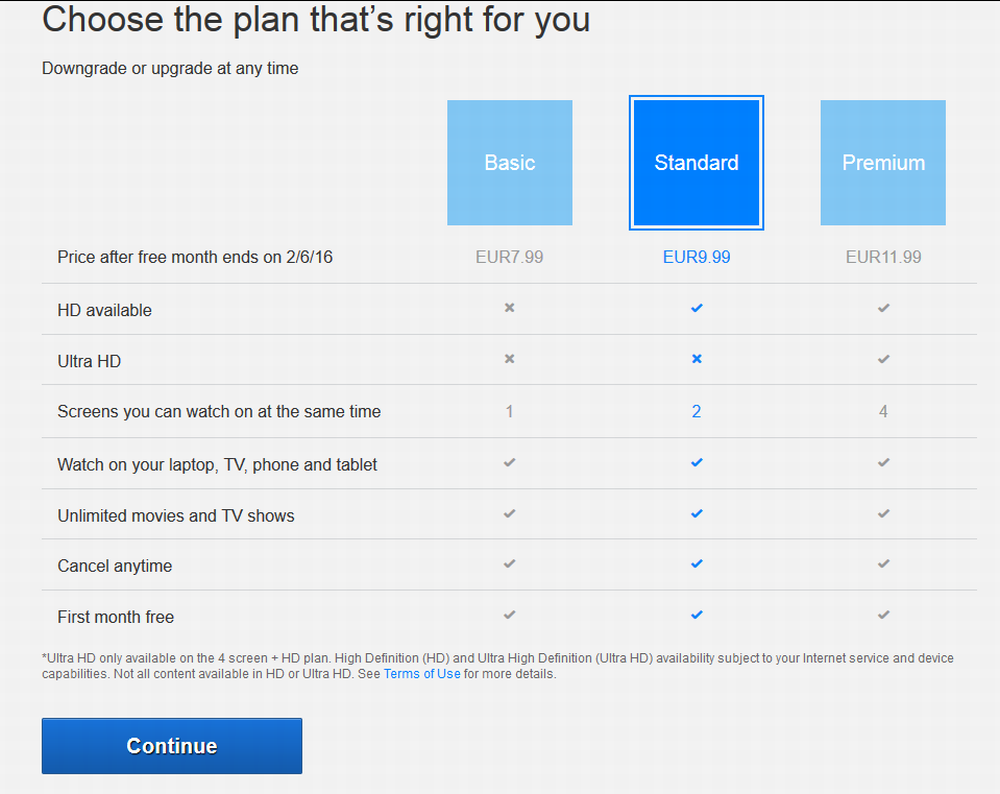This screenshot has height=794, width=1000.
Task: Click the Standard Ultra HD blue cross
Action: tap(696, 359)
